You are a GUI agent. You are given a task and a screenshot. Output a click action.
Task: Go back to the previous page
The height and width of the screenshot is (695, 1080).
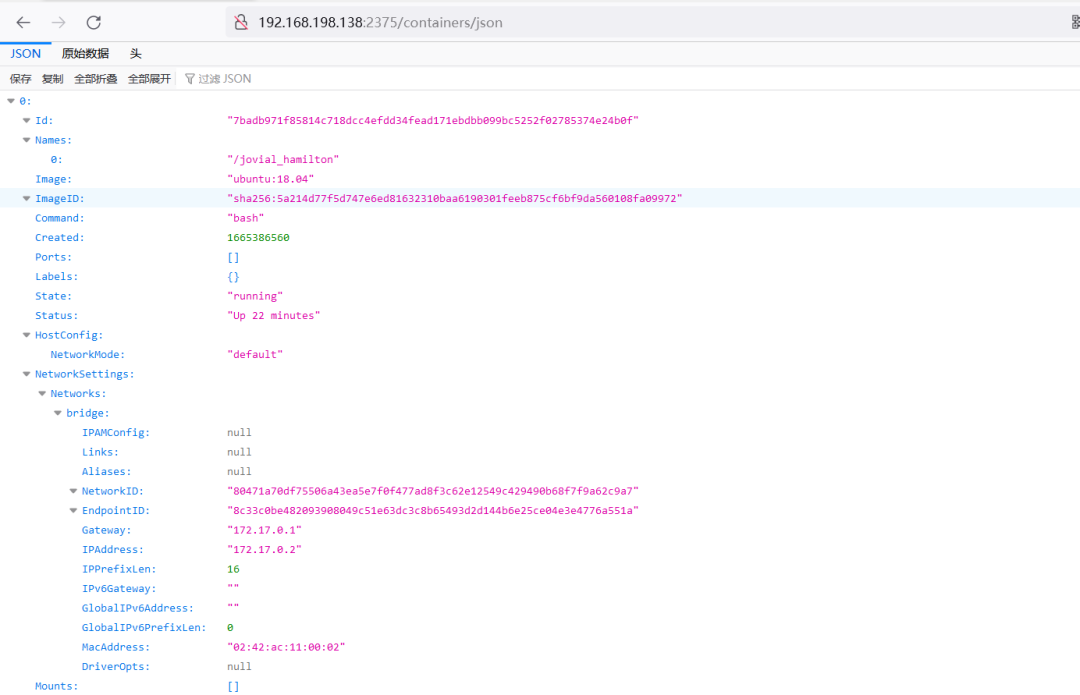[x=23, y=23]
